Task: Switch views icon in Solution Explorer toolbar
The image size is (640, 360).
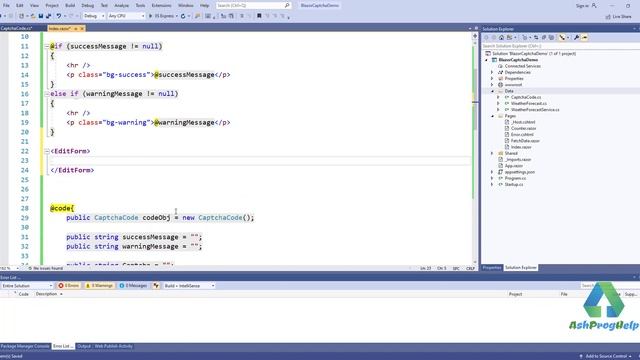Action: 509,38
